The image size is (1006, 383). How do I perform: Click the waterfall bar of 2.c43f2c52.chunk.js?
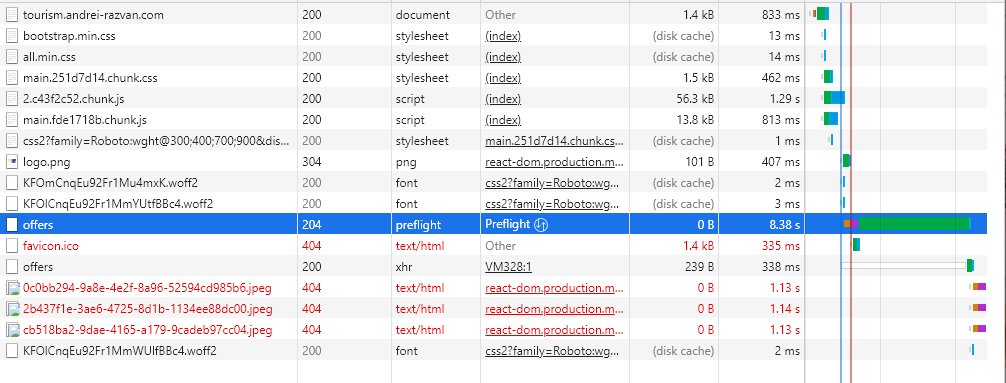pos(834,98)
